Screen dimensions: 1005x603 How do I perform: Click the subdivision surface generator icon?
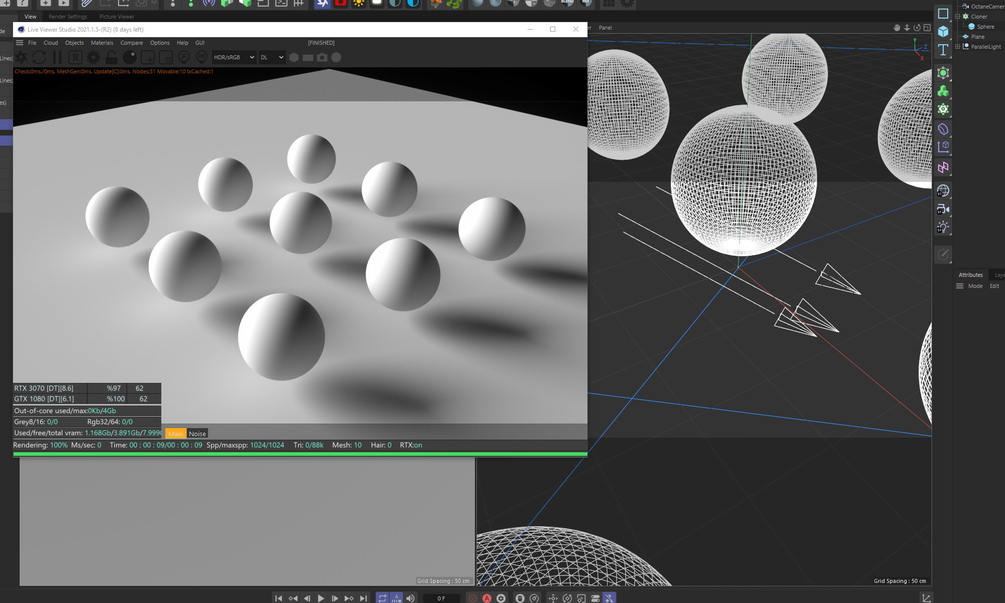point(943,73)
